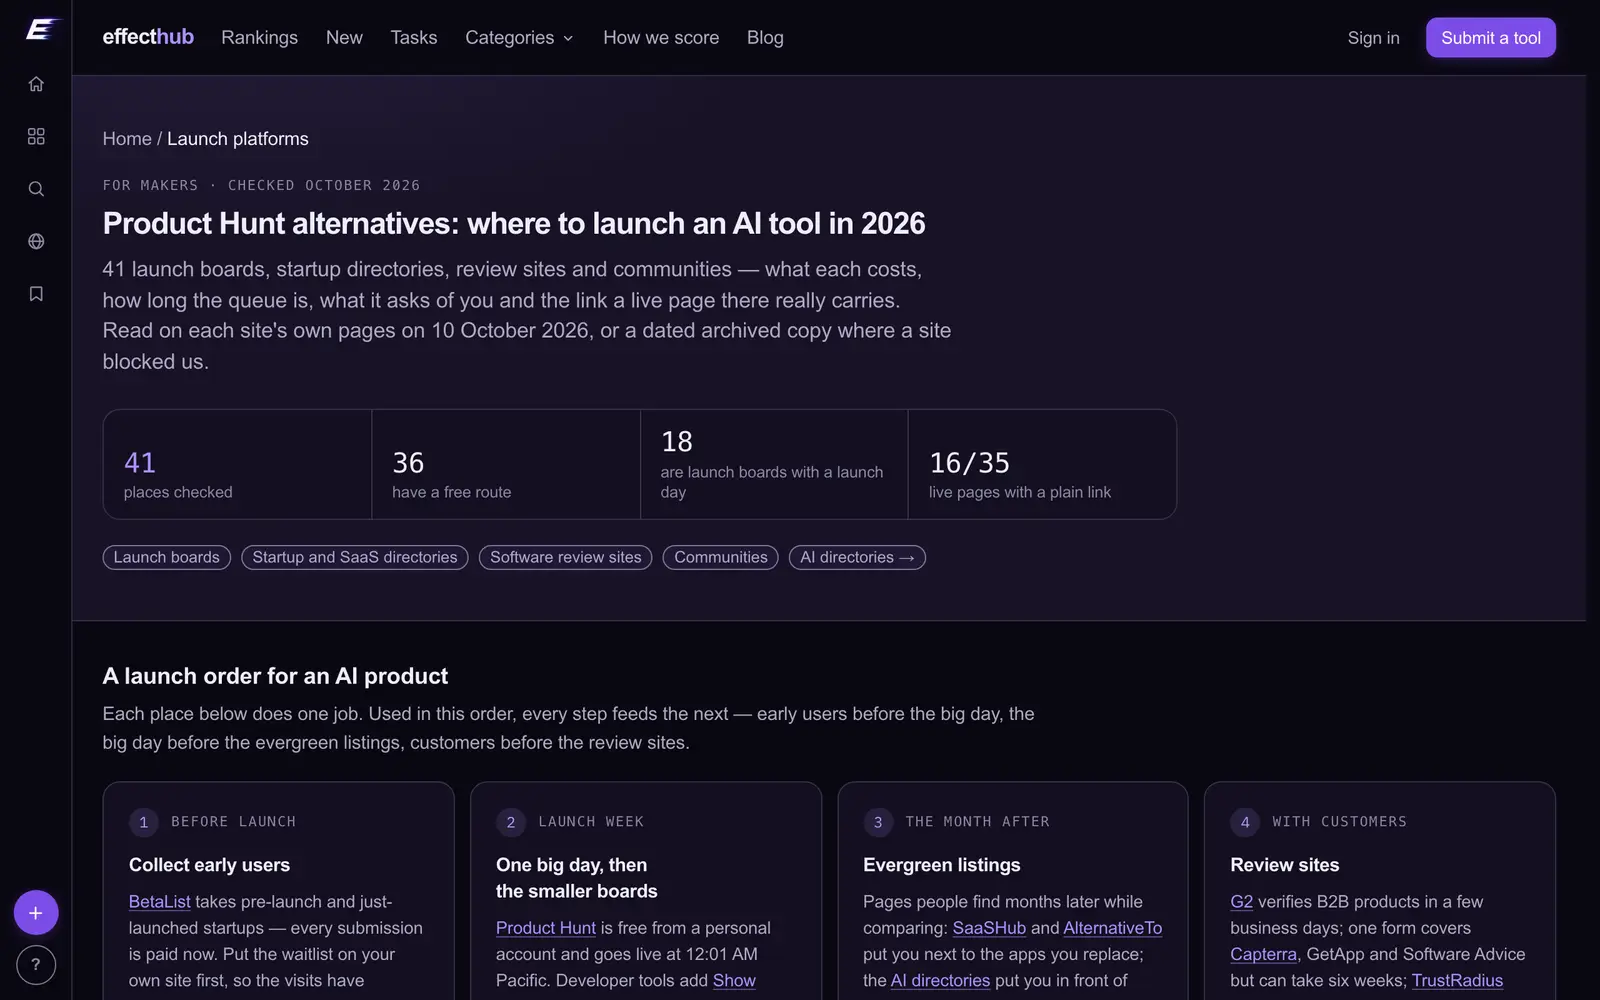The width and height of the screenshot is (1600, 1000).
Task: Click the "36 have a free route" stat
Action: [x=506, y=464]
